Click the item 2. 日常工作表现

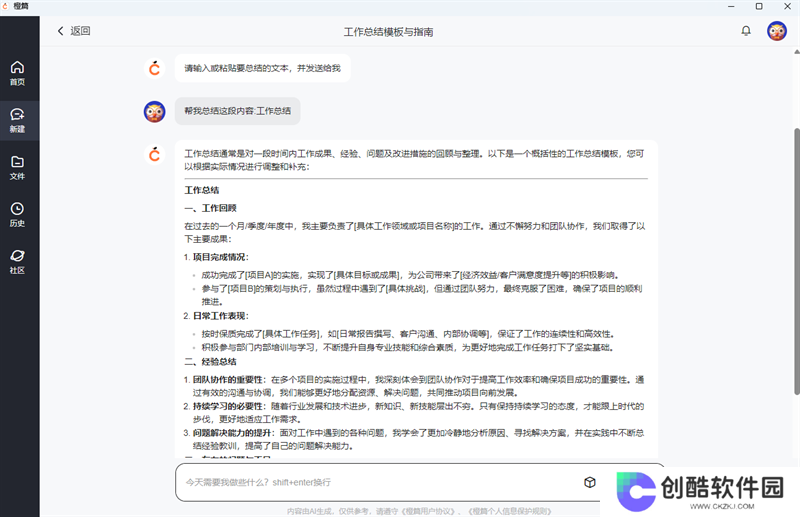(216, 316)
